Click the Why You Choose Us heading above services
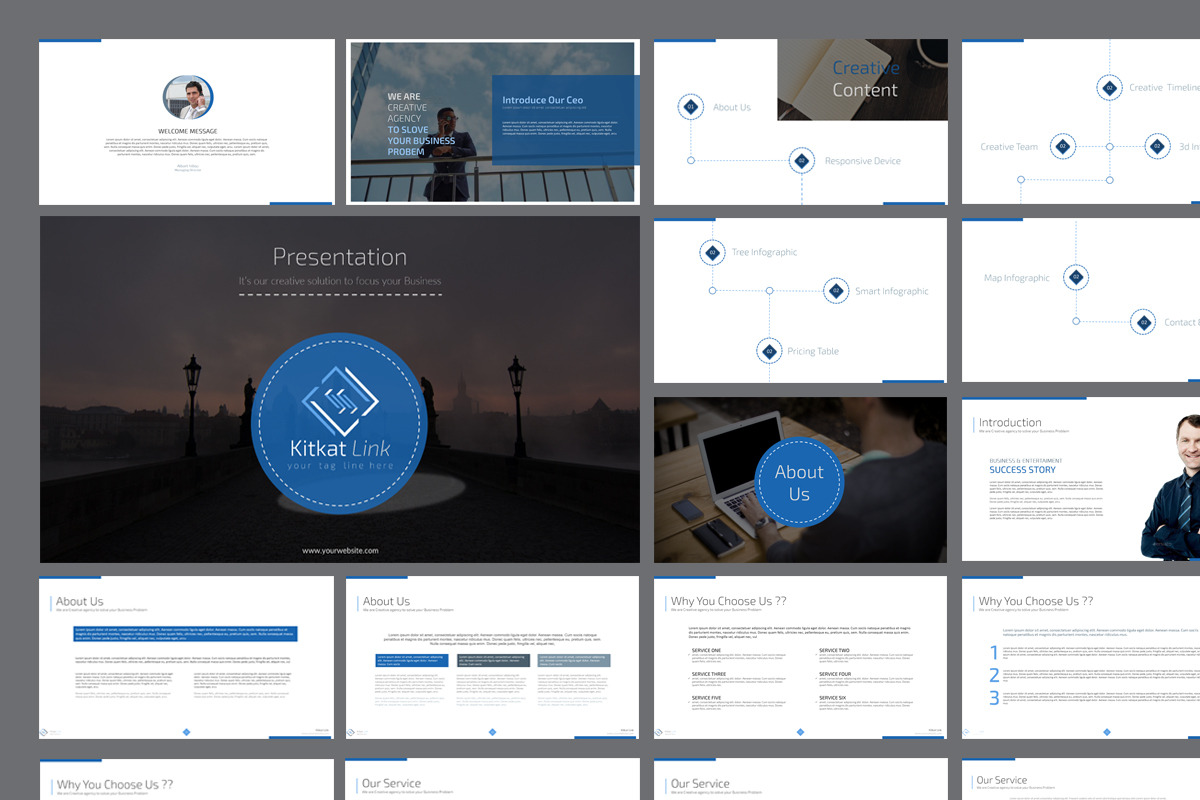 728,601
